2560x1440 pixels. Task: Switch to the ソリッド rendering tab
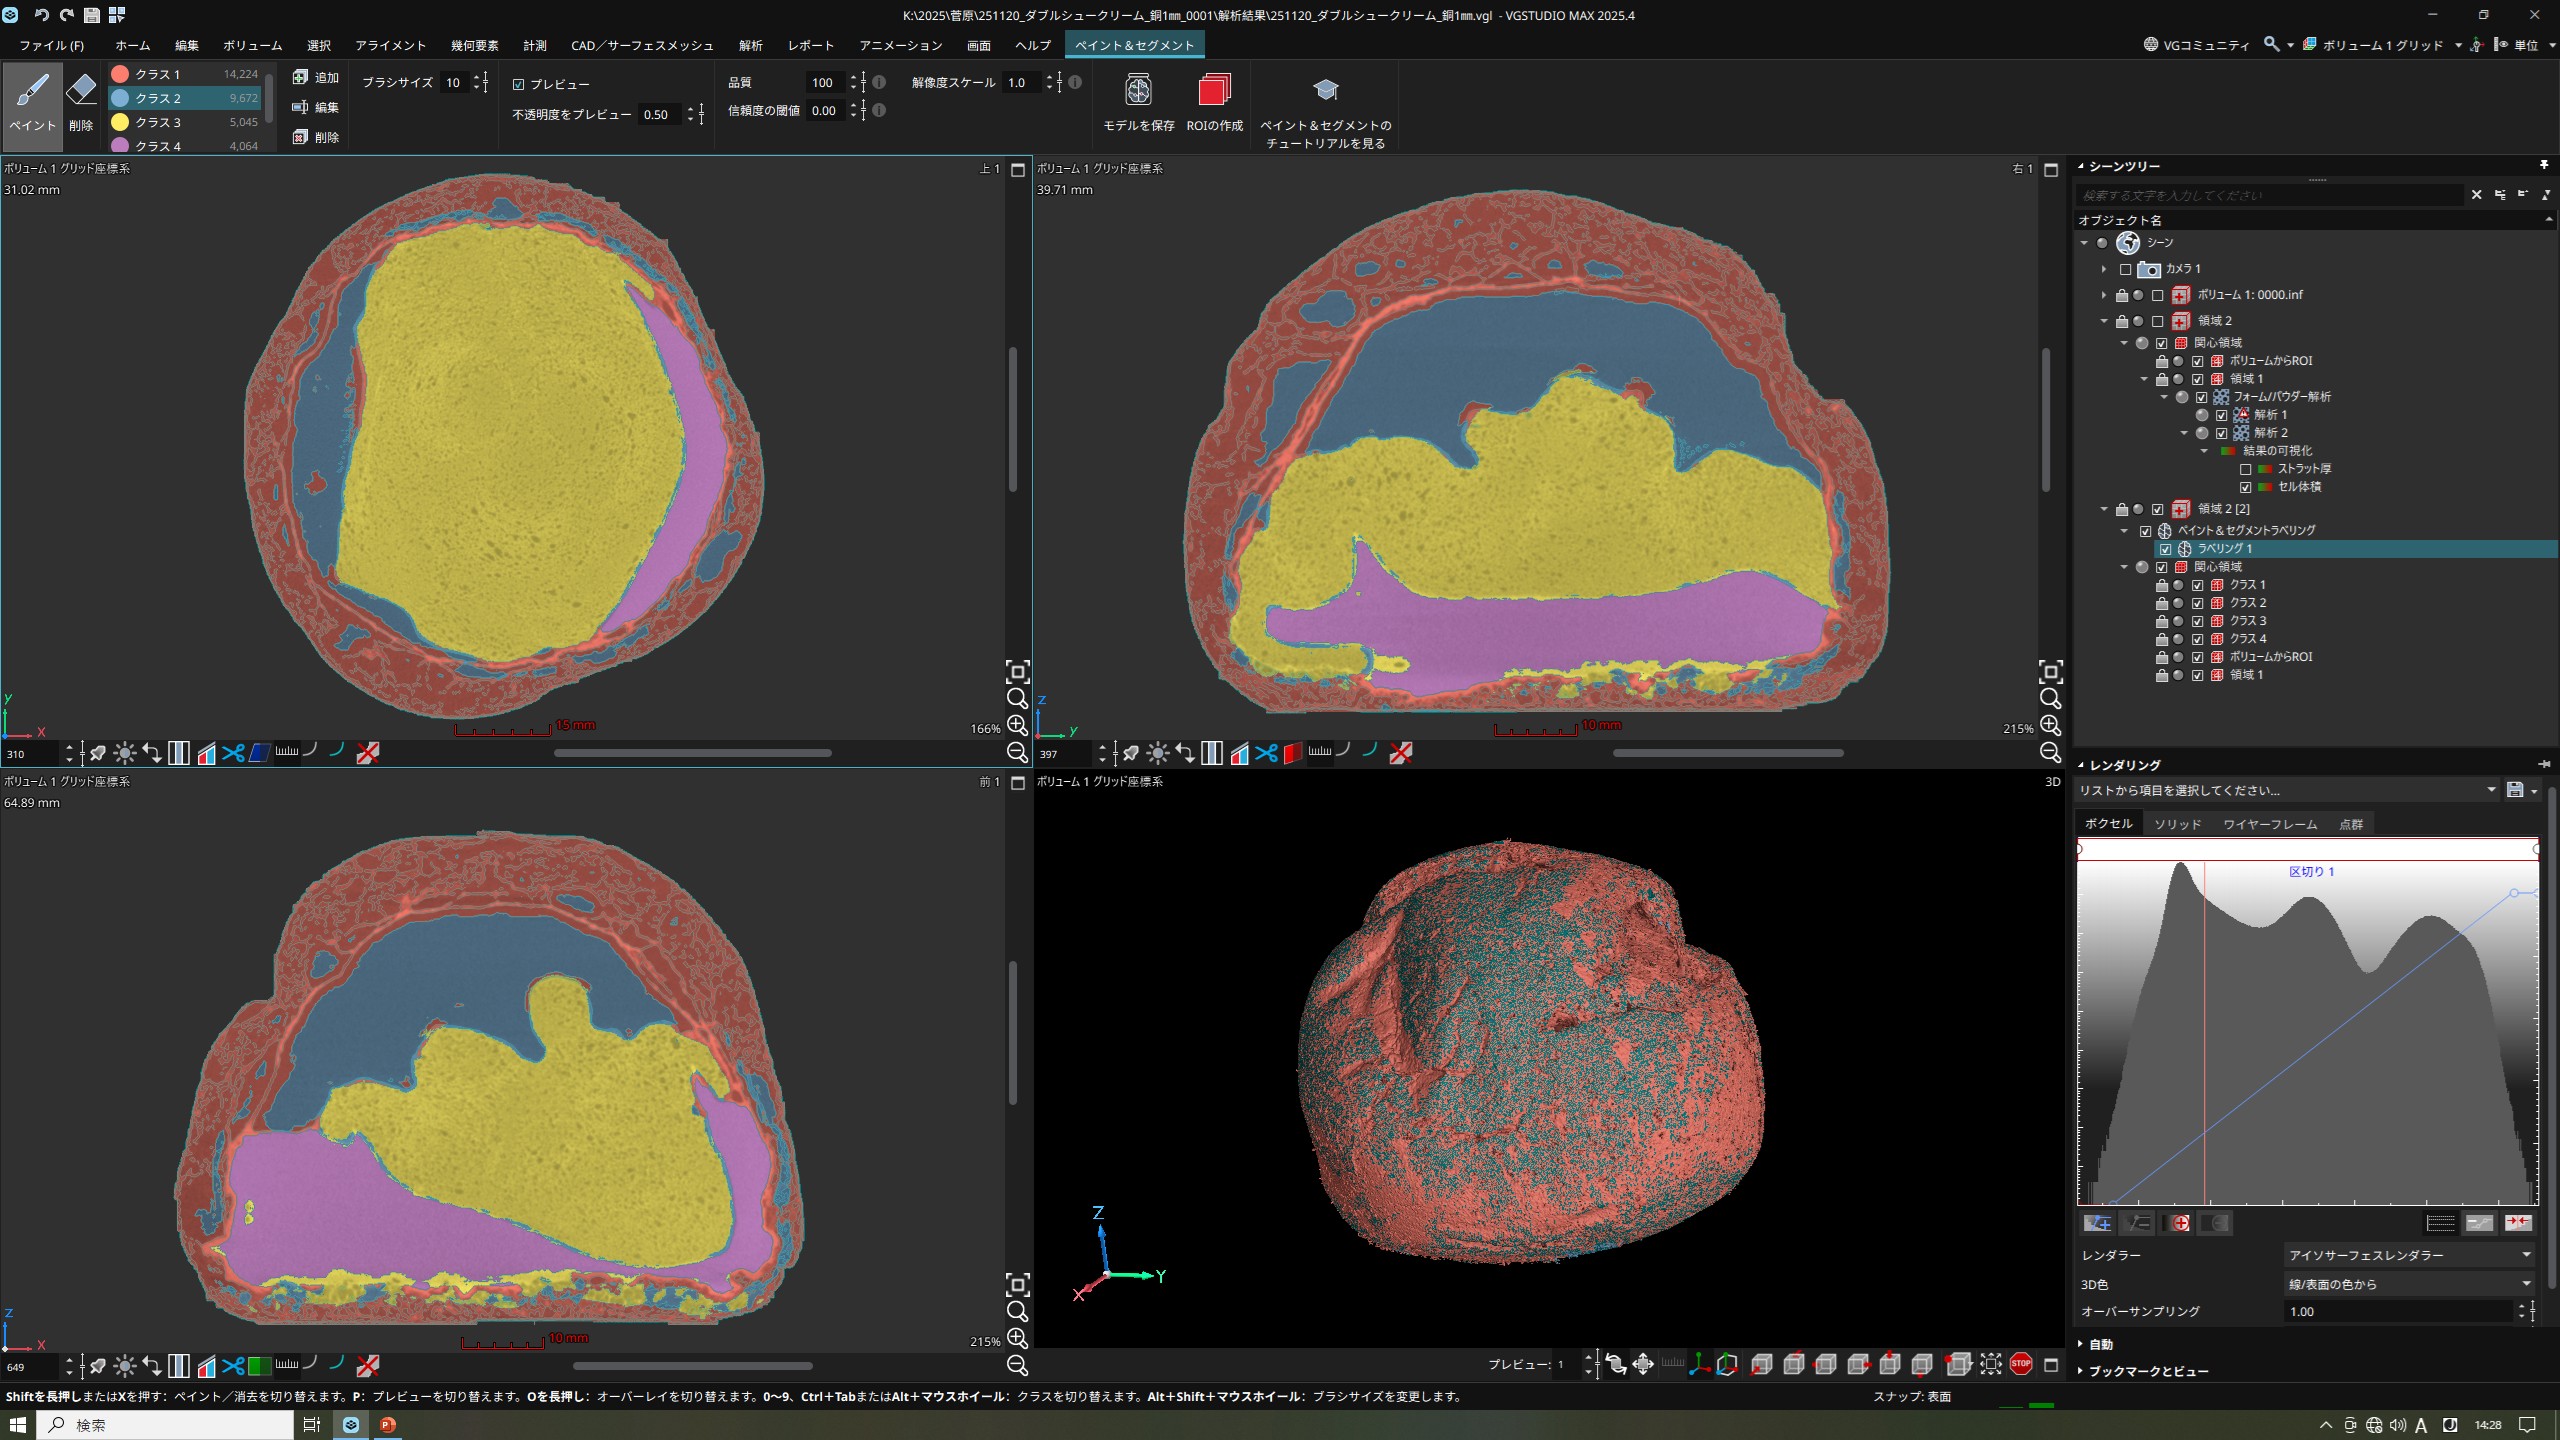click(2177, 824)
